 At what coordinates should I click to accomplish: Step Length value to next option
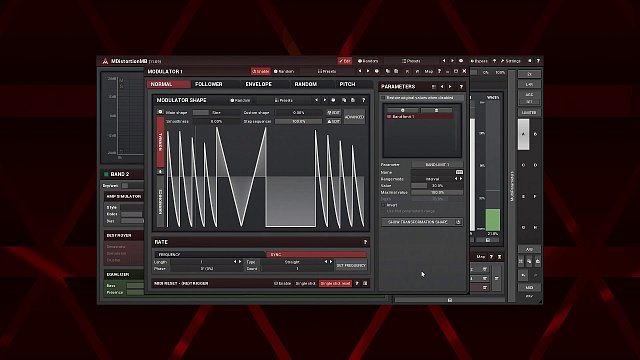pyautogui.click(x=240, y=262)
